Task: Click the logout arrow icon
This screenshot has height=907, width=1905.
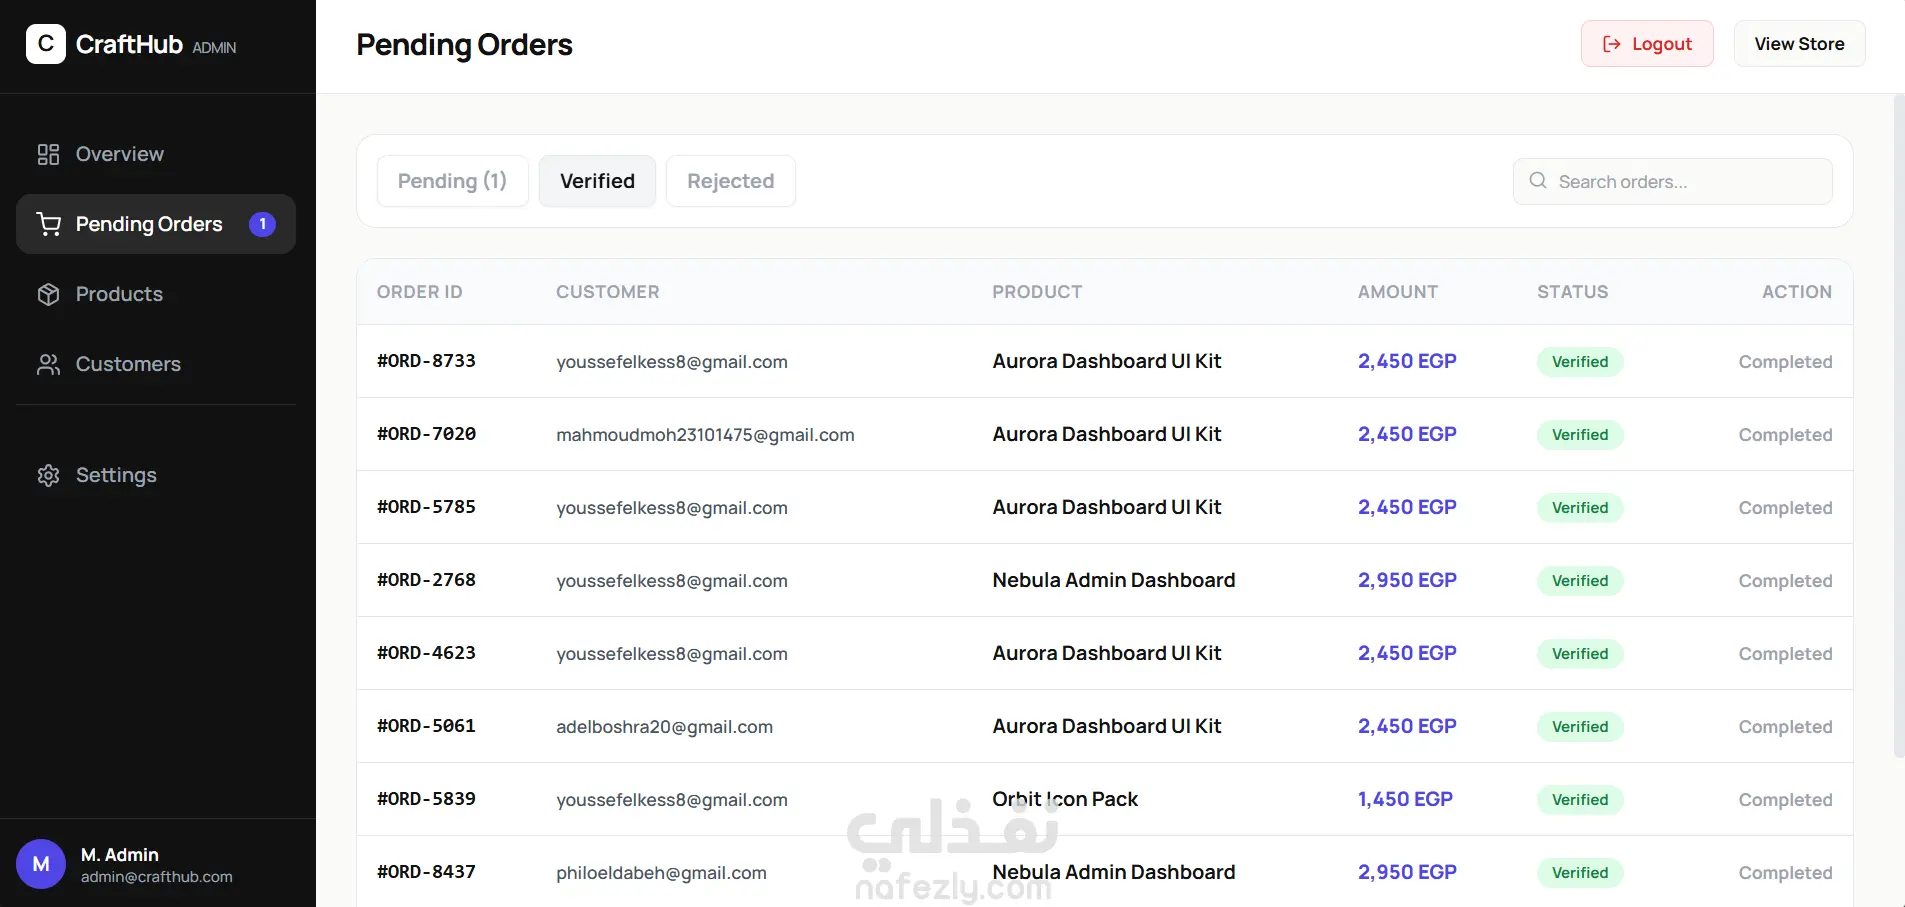Action: [1611, 44]
